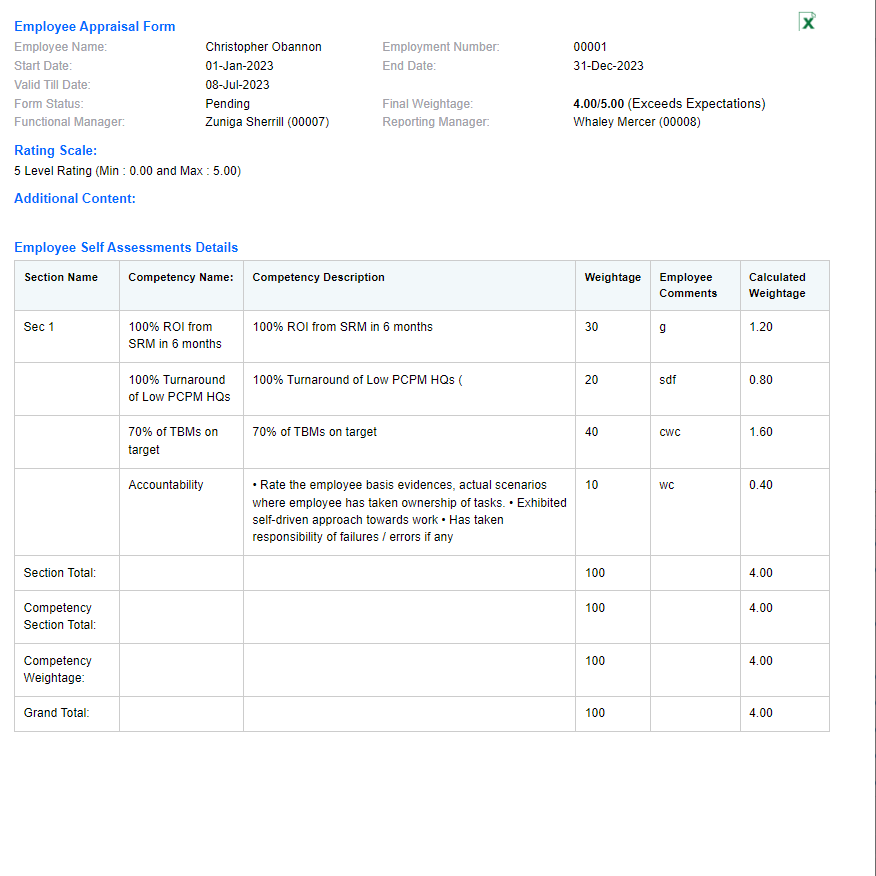This screenshot has height=876, width=876.
Task: Click weightage 40 in the TBMs row
Action: (x=591, y=432)
